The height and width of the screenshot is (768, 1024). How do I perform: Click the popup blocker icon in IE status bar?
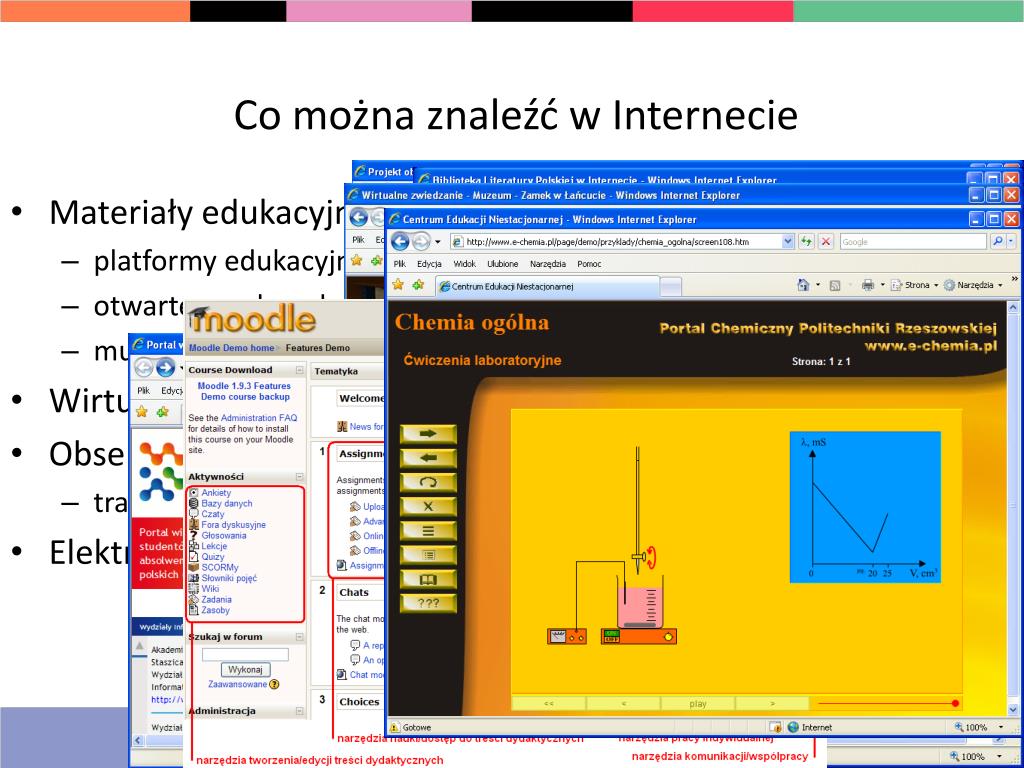775,727
